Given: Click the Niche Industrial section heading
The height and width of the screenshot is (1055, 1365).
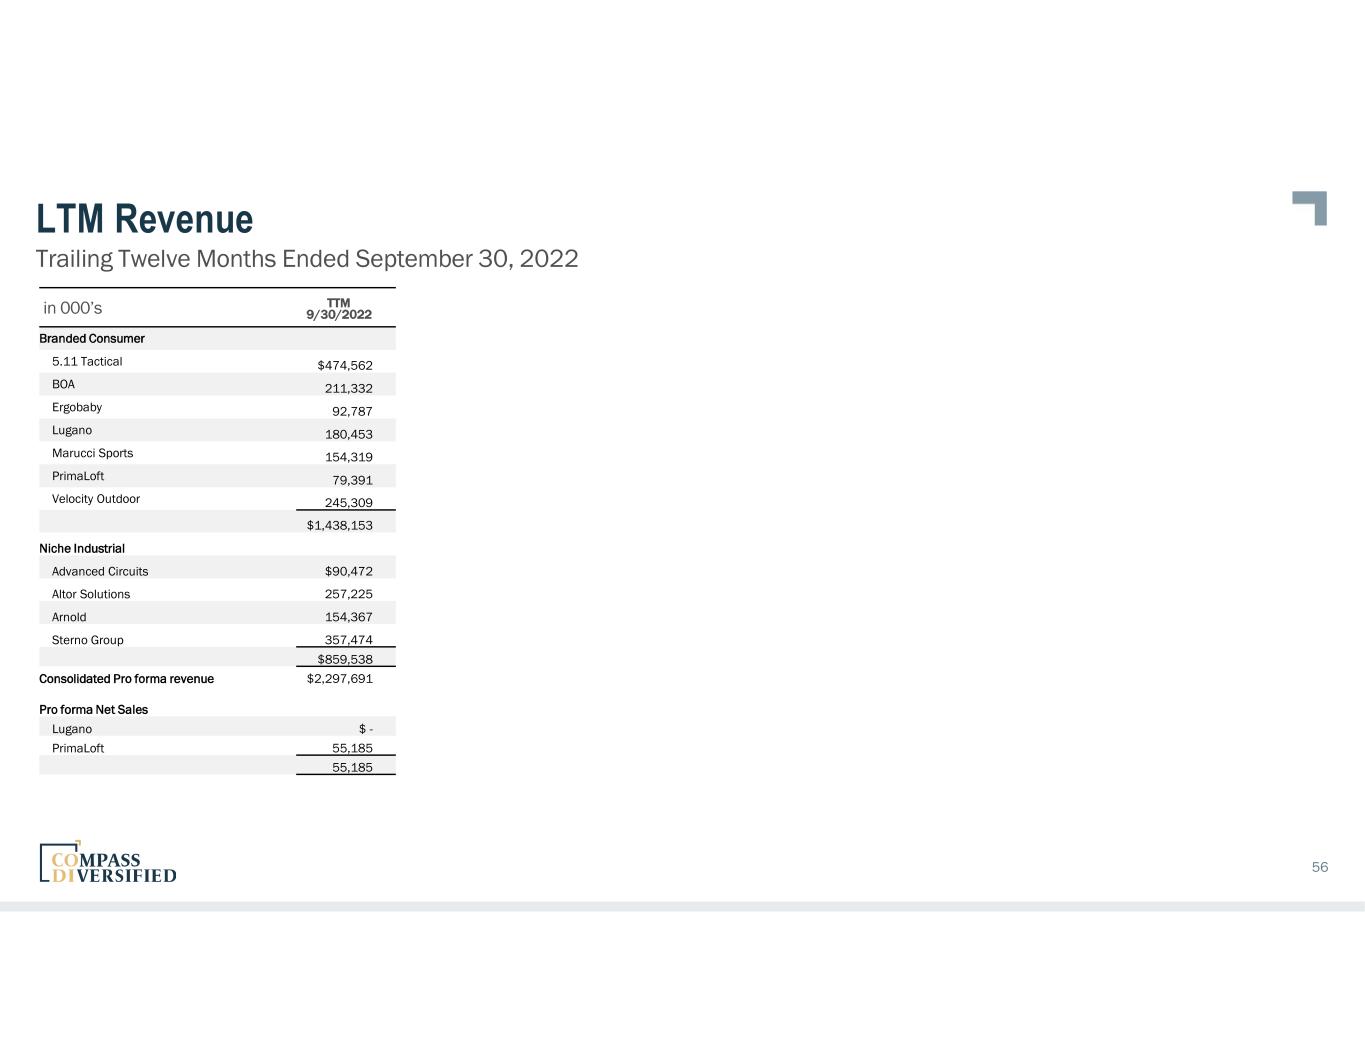Looking at the screenshot, I should 82,549.
